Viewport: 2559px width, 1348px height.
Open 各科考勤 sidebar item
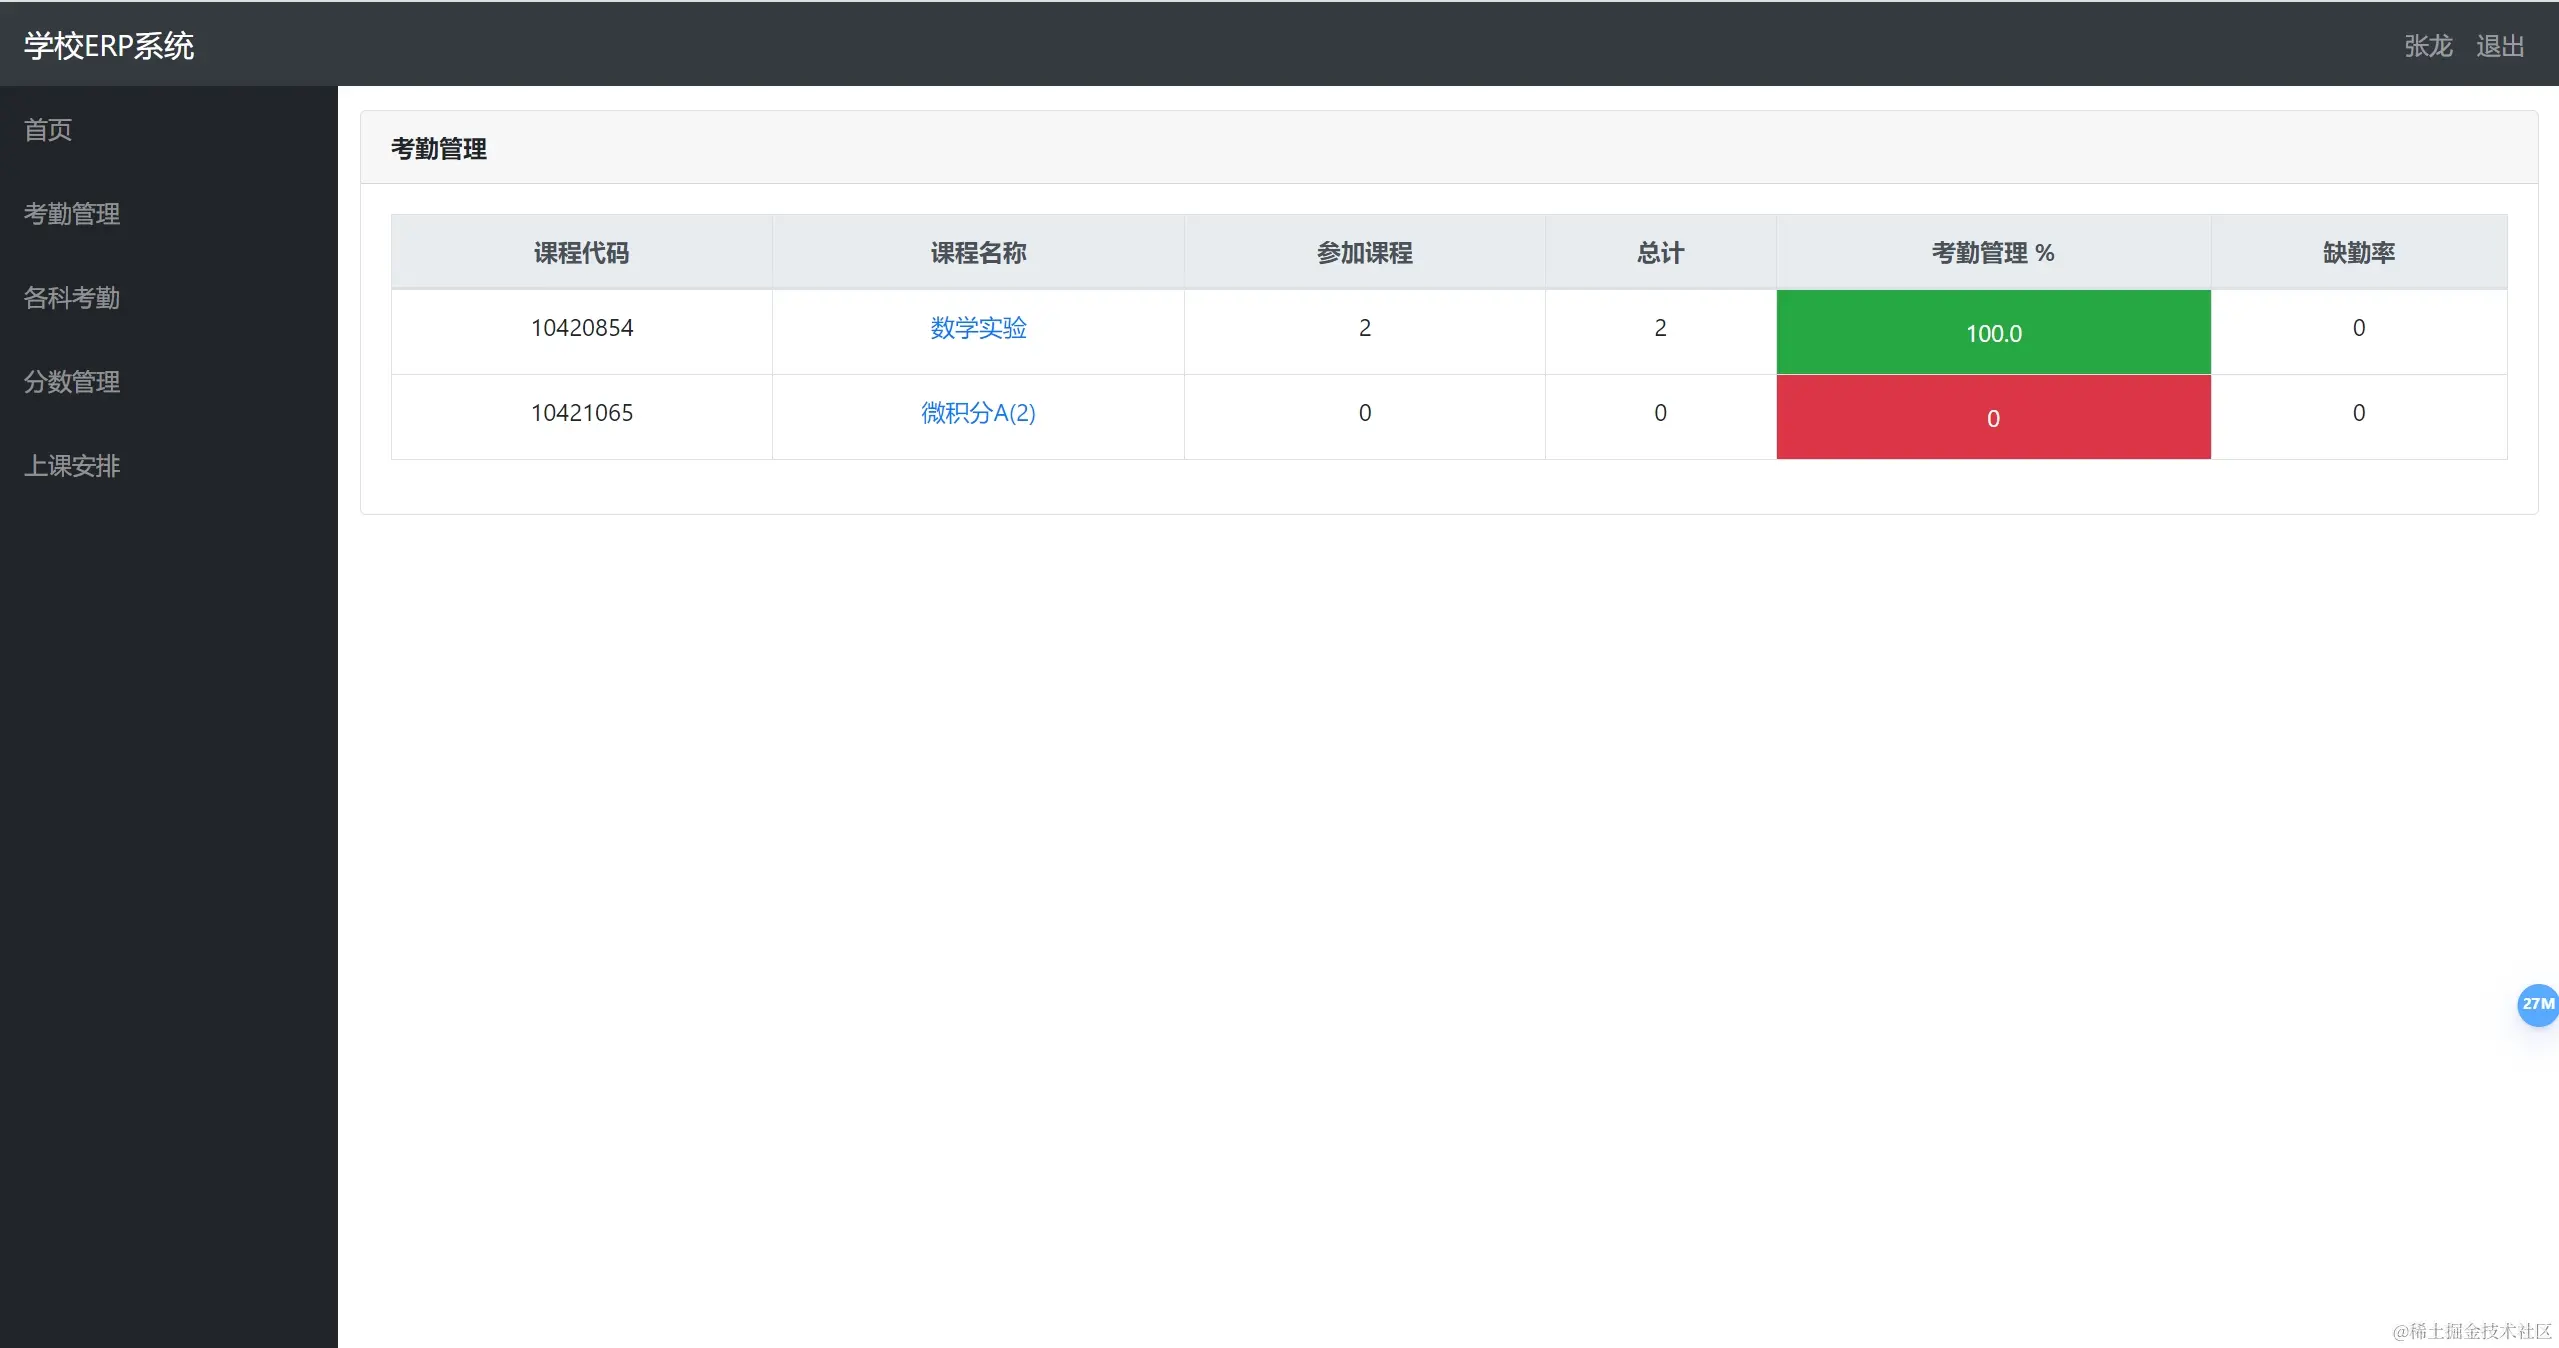[72, 298]
